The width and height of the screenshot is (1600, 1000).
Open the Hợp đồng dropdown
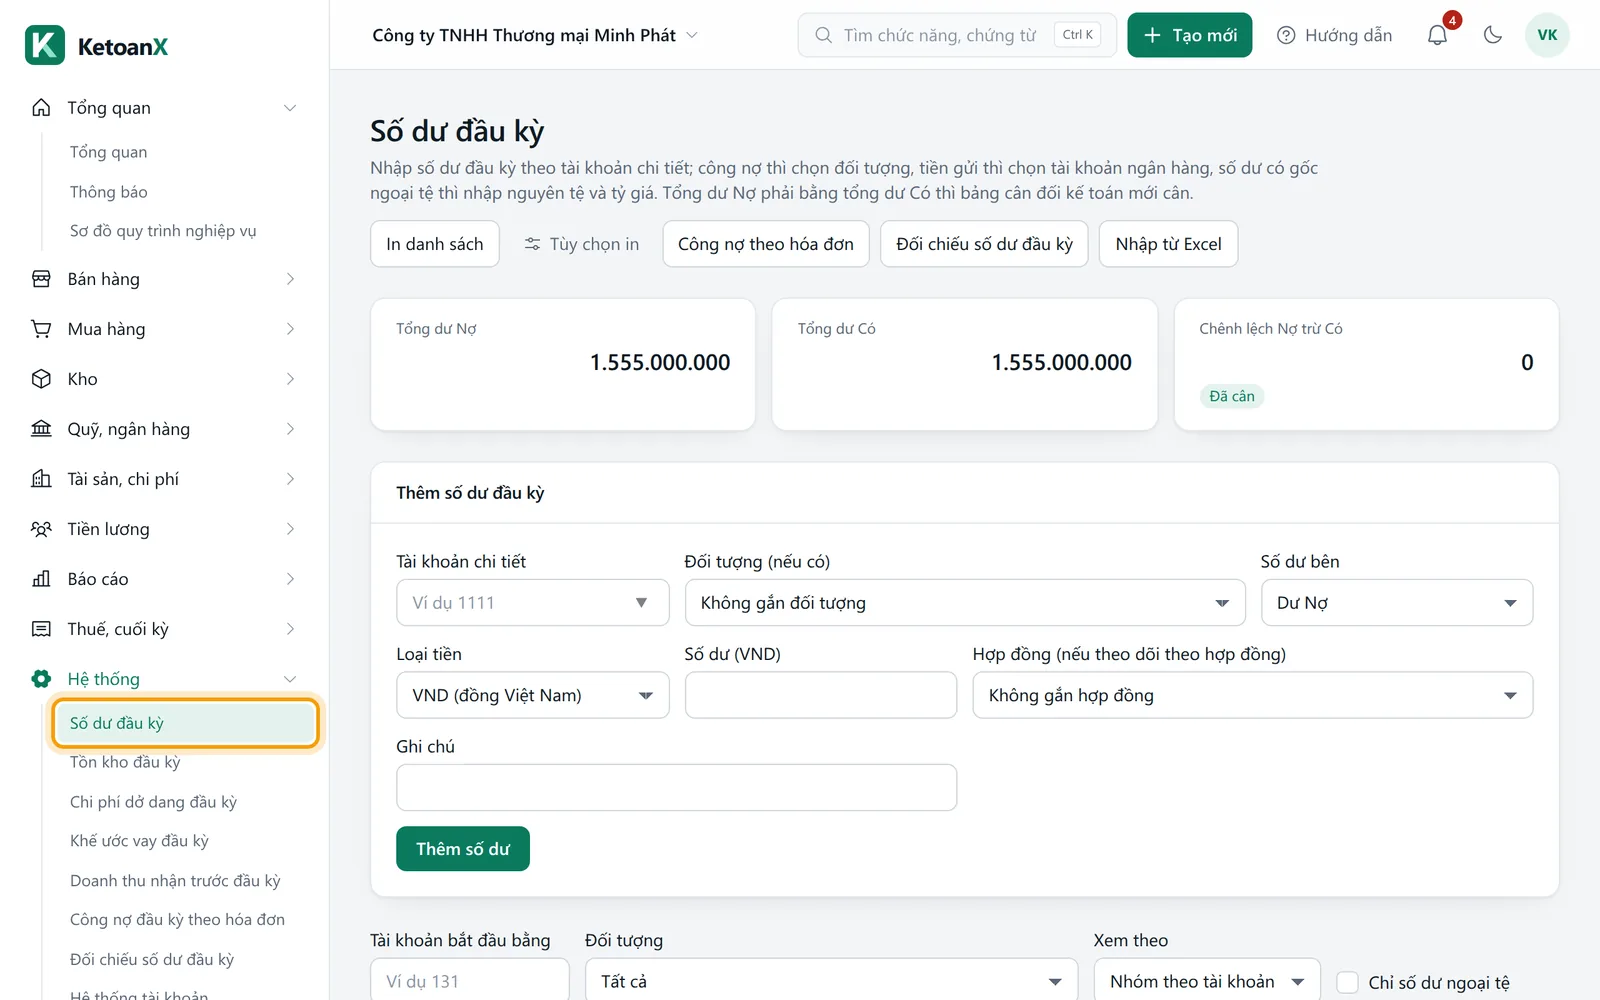click(x=1253, y=695)
